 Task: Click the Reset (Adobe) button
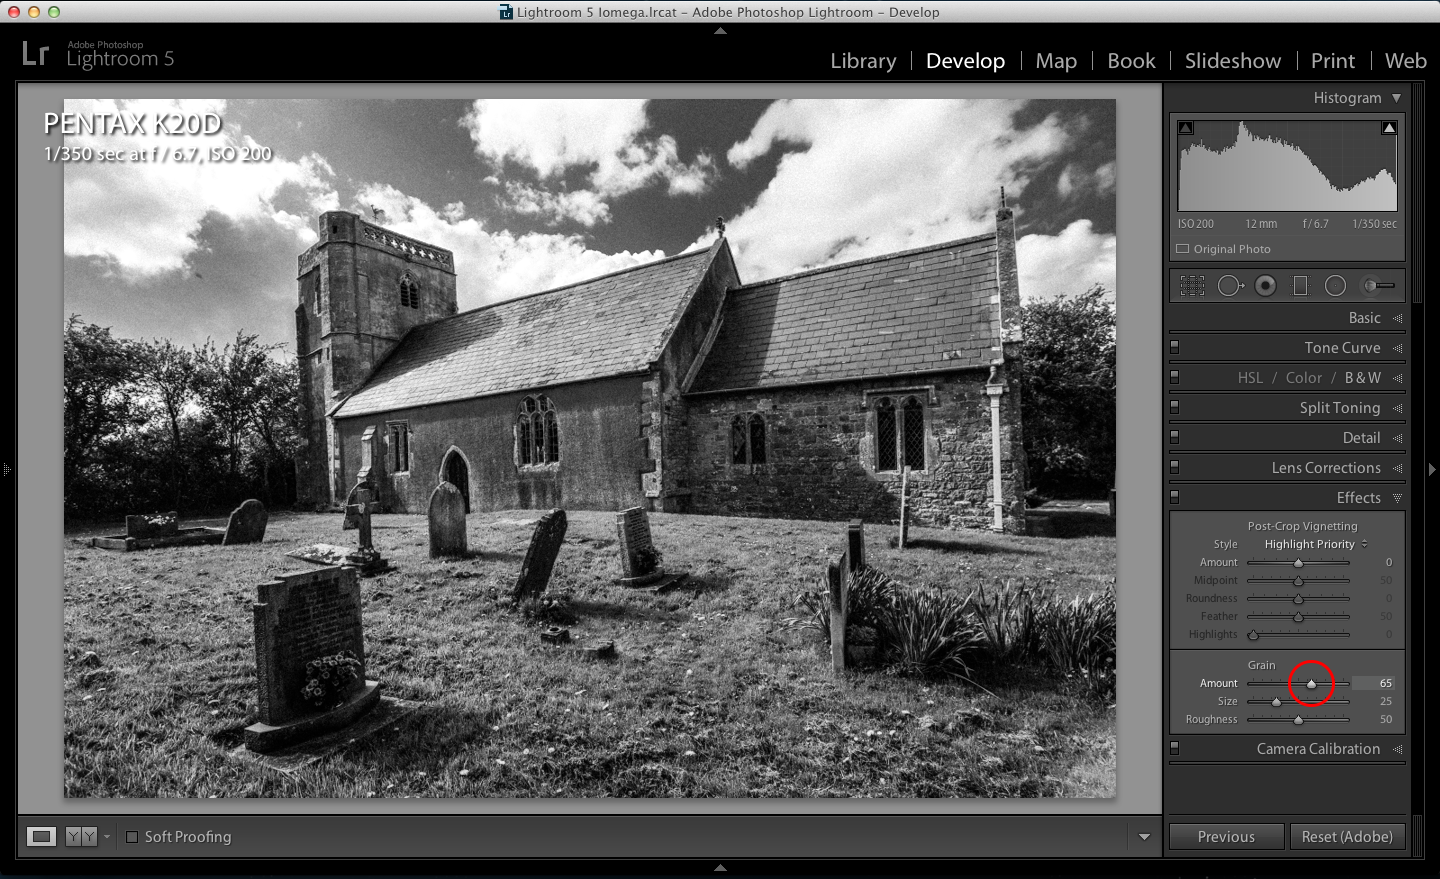[x=1348, y=836]
